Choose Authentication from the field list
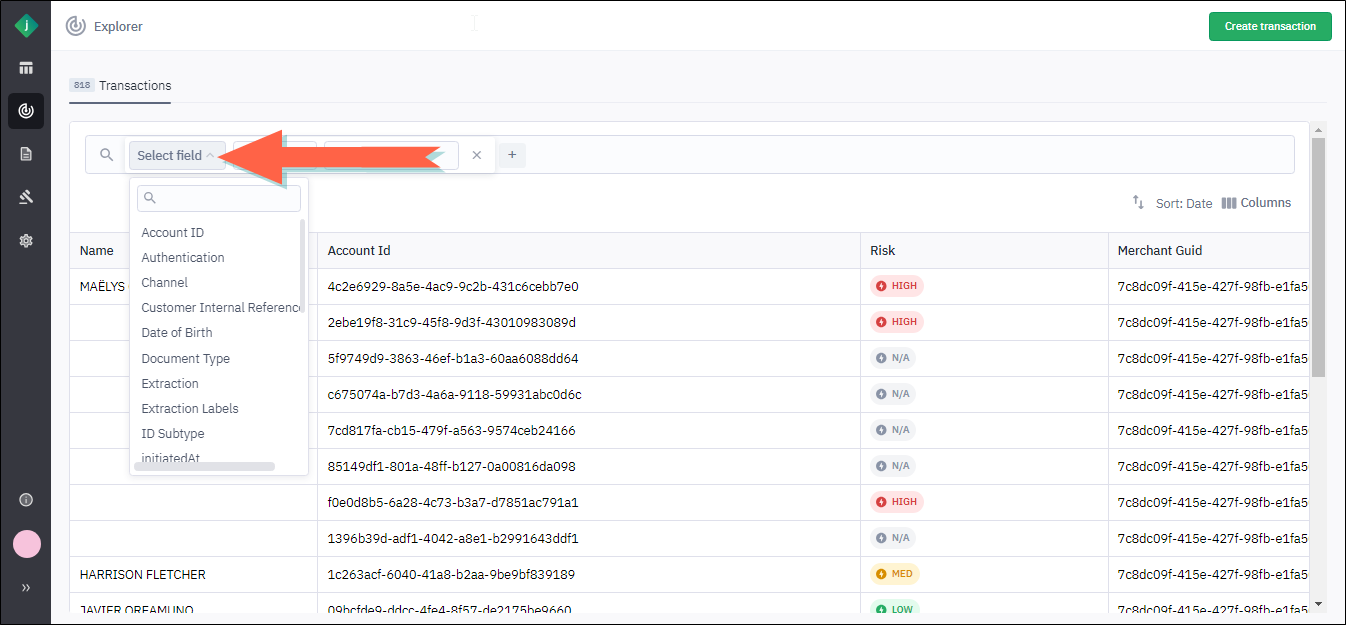The width and height of the screenshot is (1346, 625). [183, 258]
